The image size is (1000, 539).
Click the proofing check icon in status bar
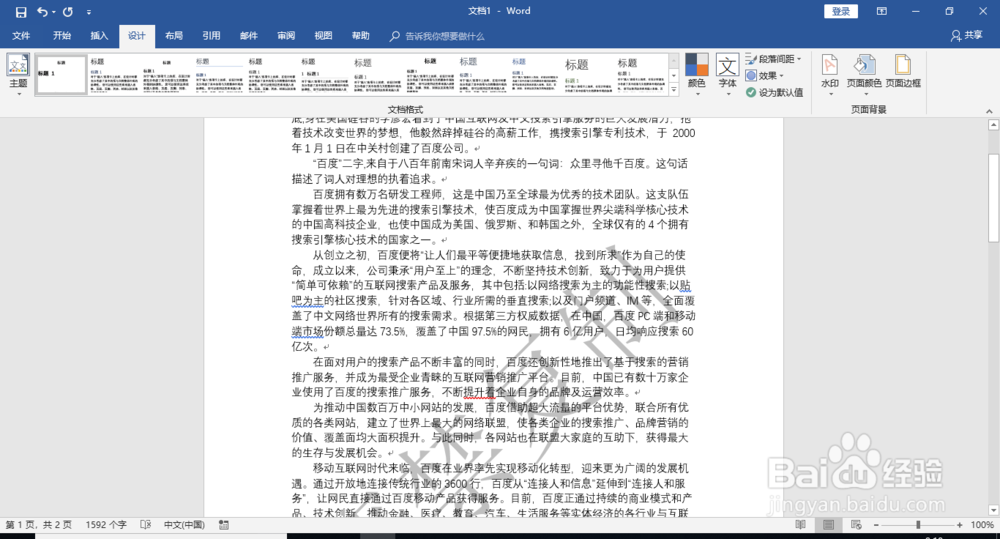[x=146, y=525]
